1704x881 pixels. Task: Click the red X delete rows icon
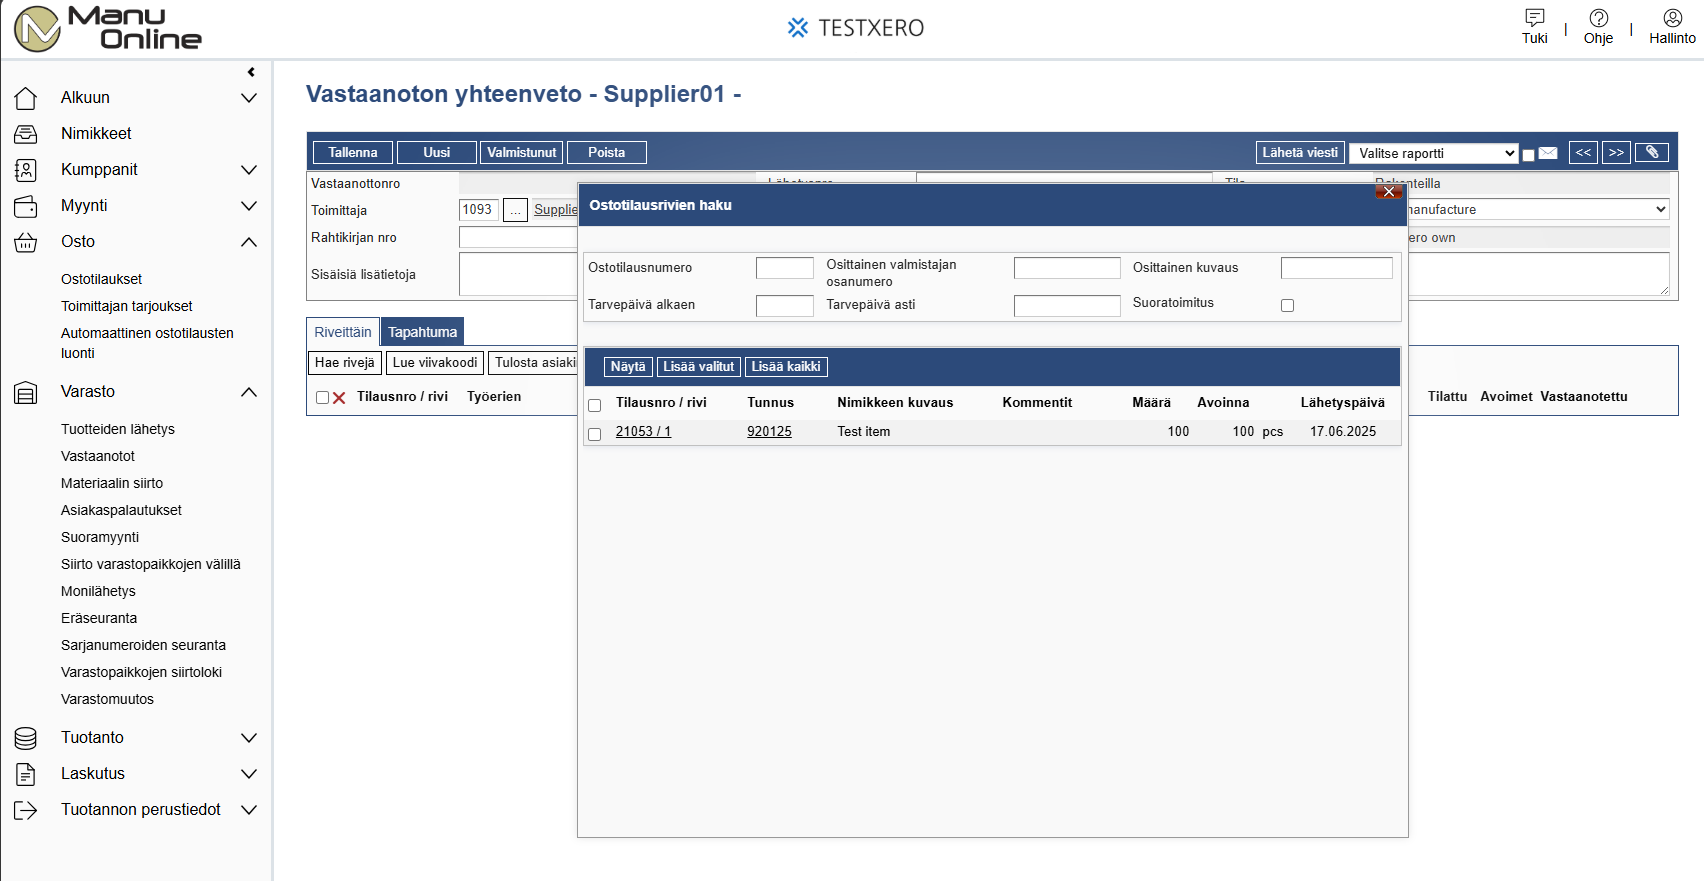[339, 398]
